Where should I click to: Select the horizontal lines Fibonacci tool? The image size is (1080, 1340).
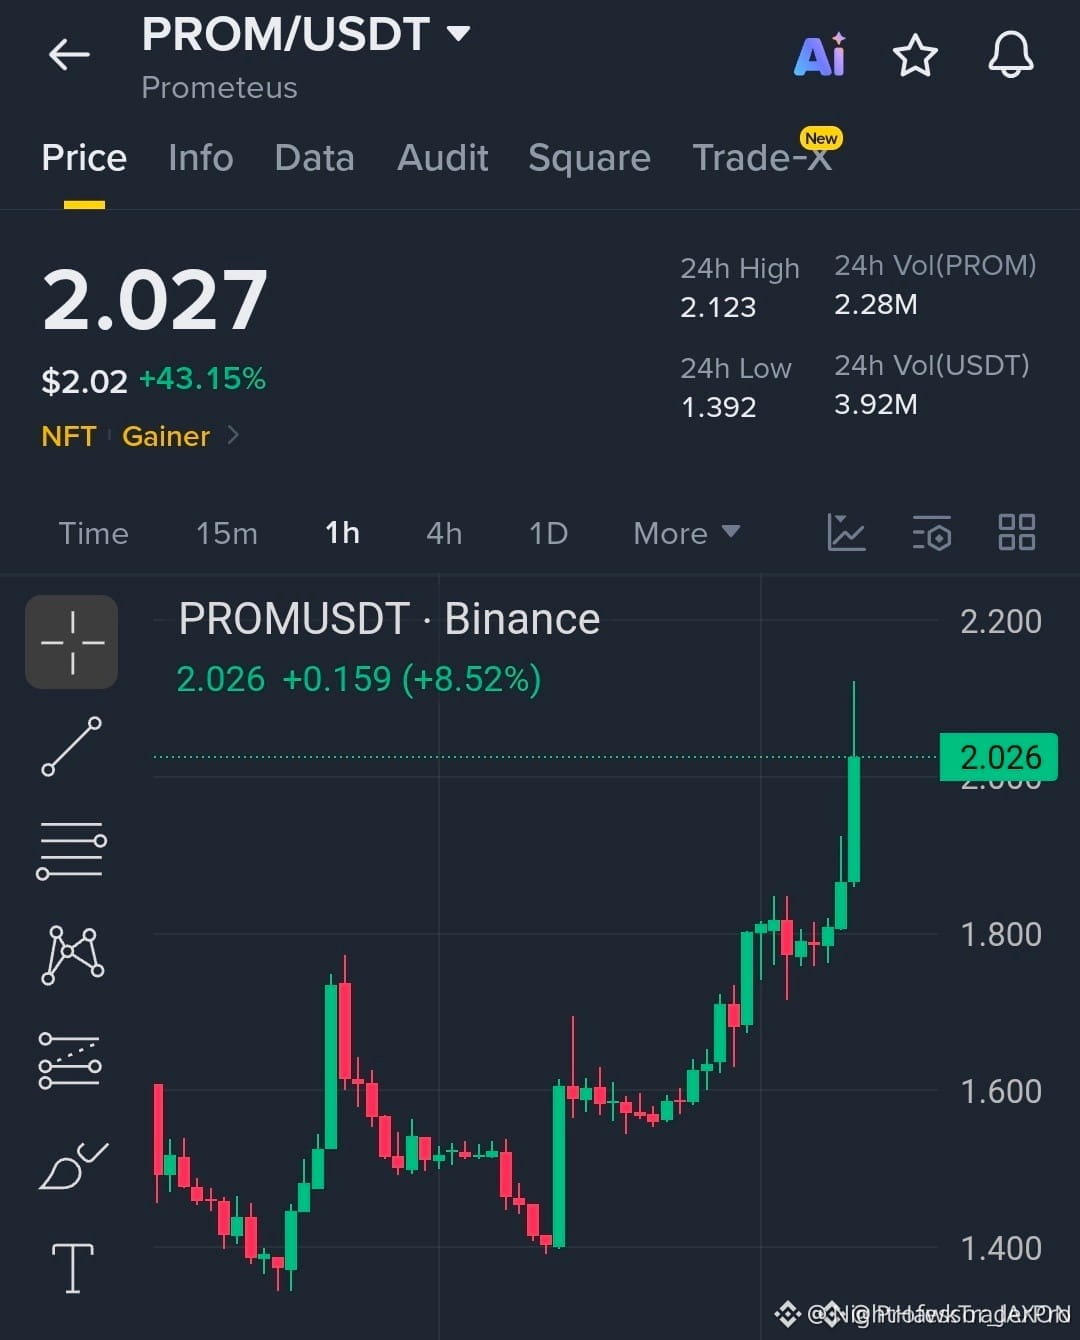pyautogui.click(x=72, y=851)
